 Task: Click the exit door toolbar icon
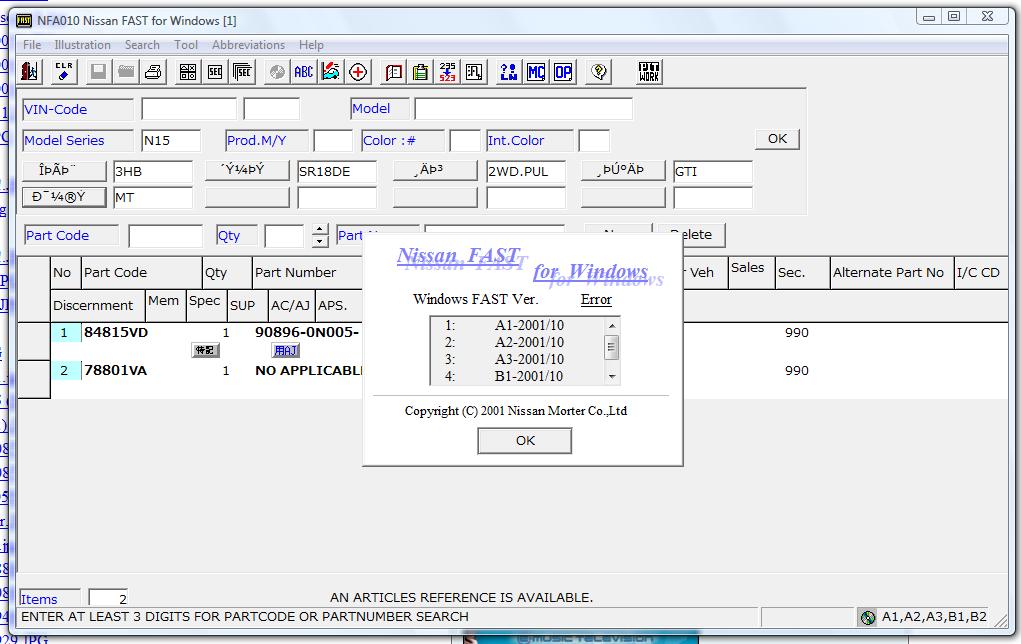30,71
